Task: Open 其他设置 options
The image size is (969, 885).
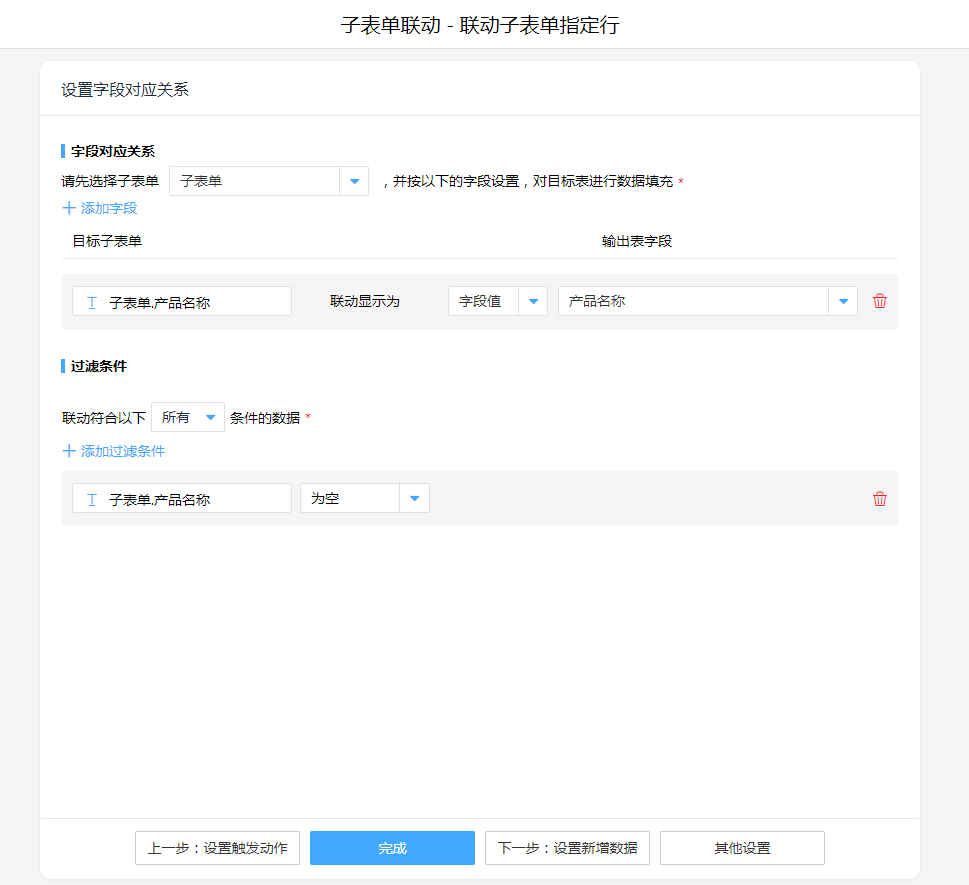Action: point(742,848)
